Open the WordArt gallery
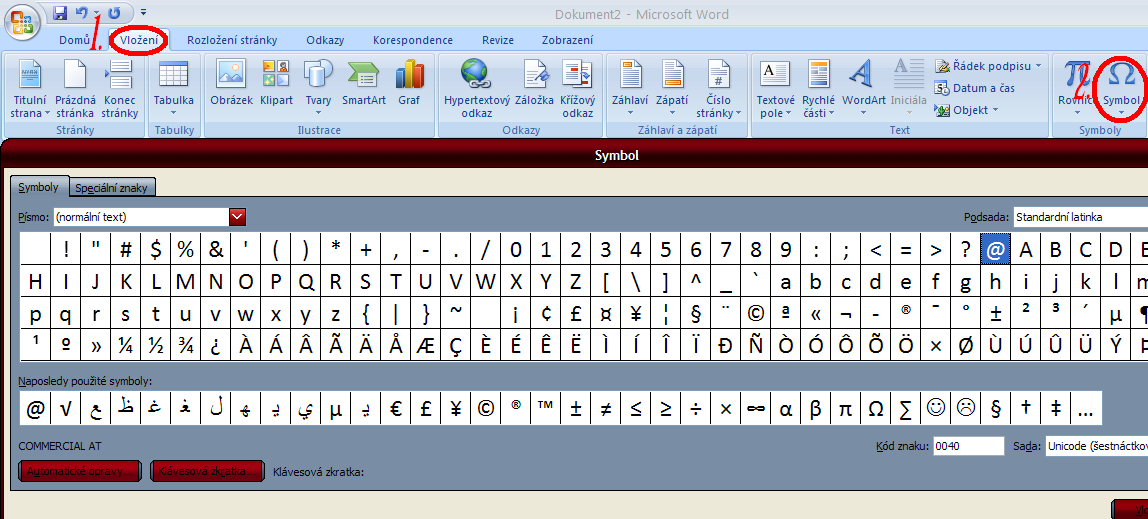 point(864,89)
